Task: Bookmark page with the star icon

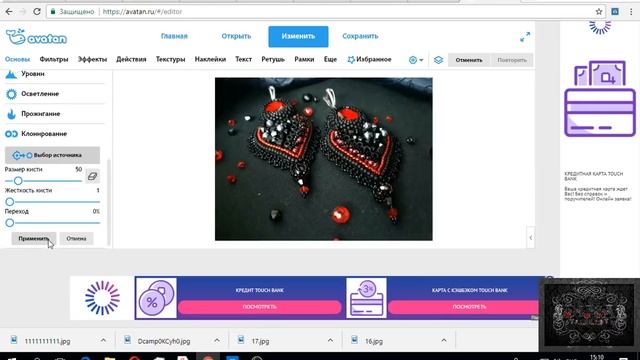Action: pos(599,11)
